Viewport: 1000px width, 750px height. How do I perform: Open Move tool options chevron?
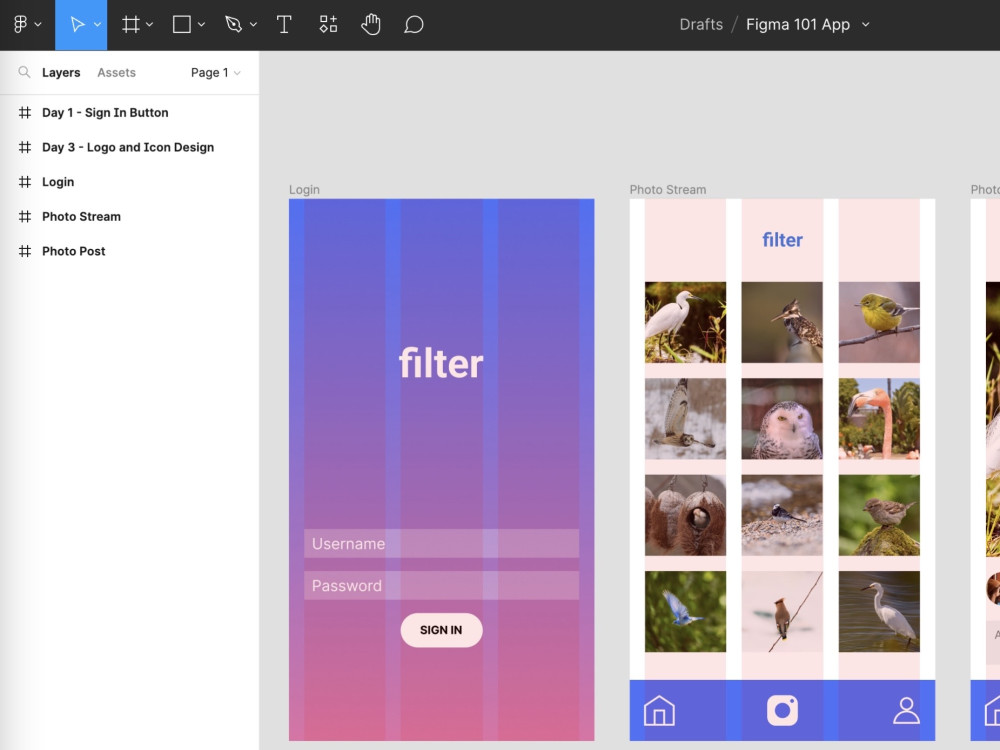point(97,24)
